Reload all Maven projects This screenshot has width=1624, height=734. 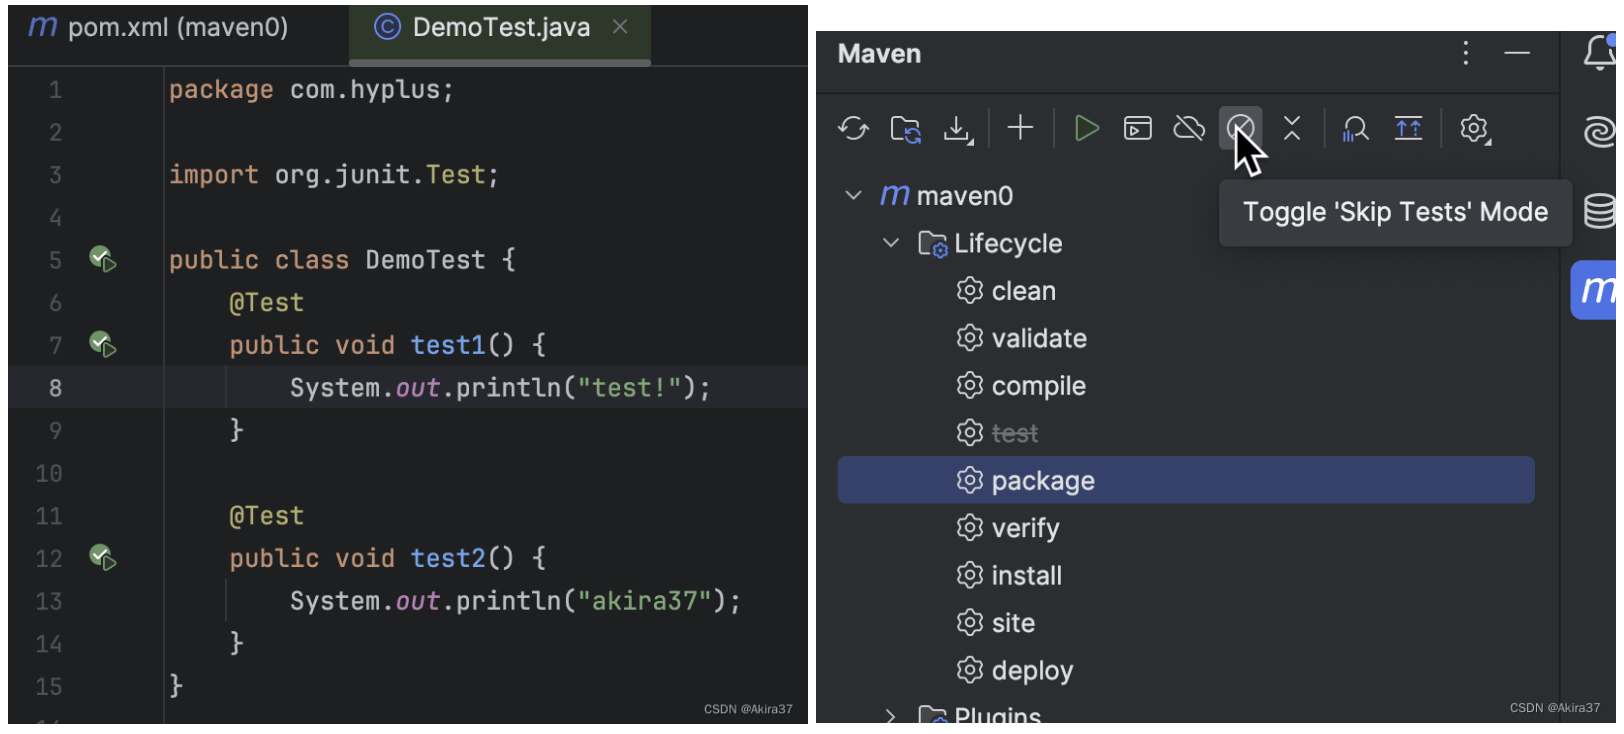[854, 129]
